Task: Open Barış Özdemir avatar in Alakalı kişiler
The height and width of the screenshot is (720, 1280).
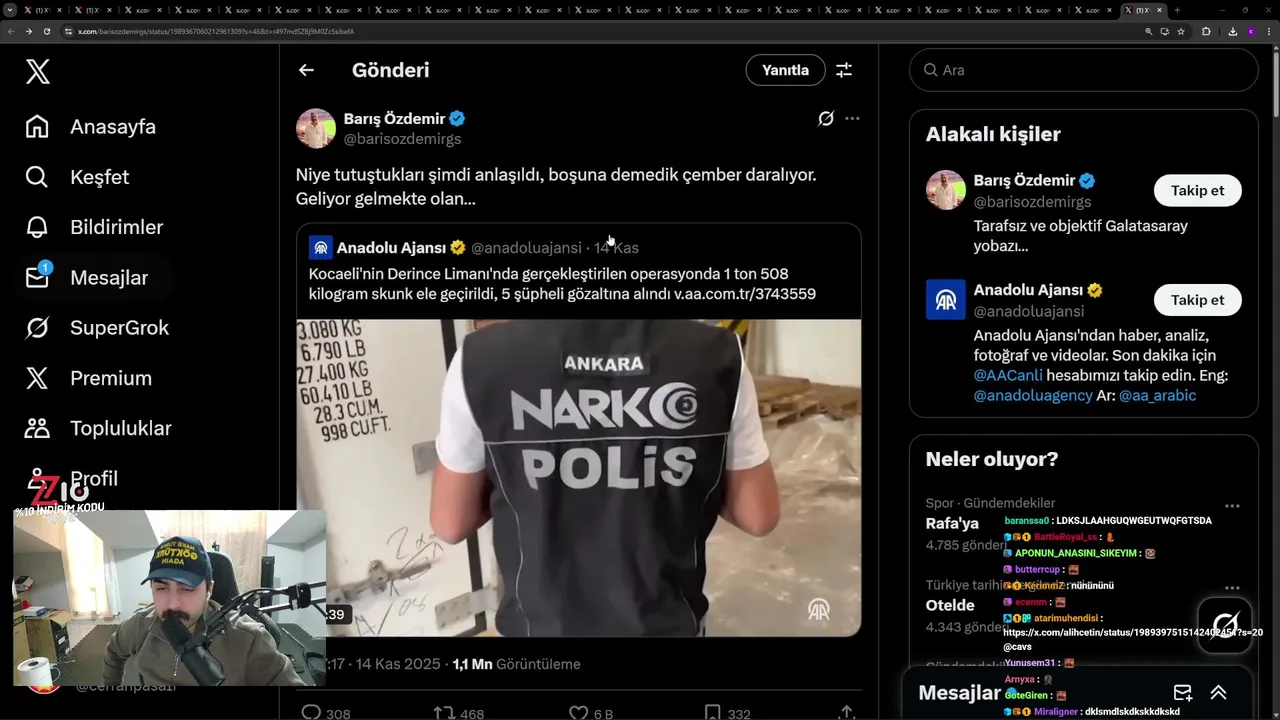Action: (x=945, y=190)
